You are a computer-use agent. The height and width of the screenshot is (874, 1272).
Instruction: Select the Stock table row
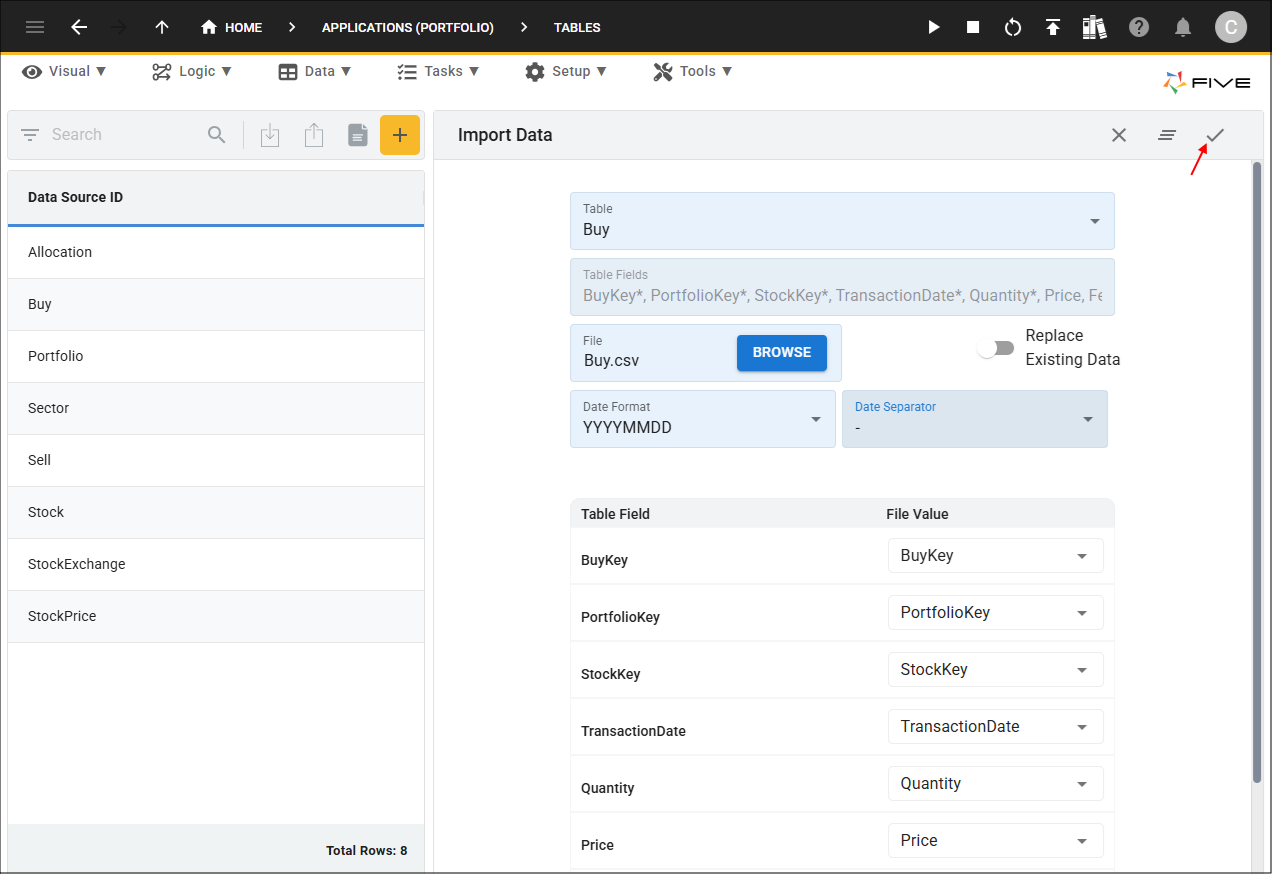click(216, 512)
